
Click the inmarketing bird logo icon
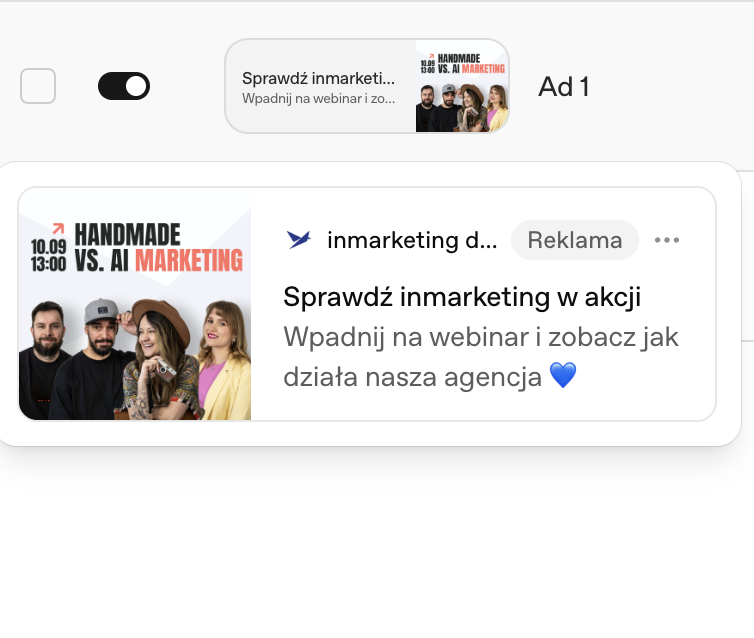(x=299, y=239)
